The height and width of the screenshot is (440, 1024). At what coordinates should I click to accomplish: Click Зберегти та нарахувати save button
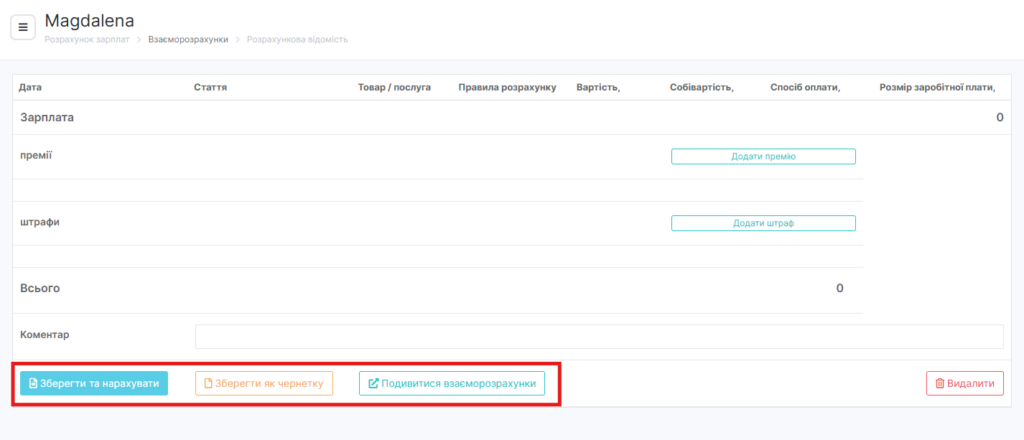(x=94, y=383)
